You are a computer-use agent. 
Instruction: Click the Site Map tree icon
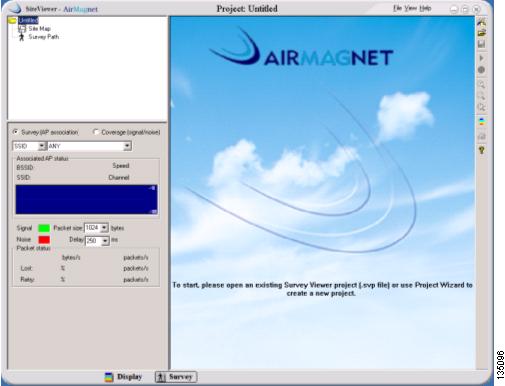point(22,29)
